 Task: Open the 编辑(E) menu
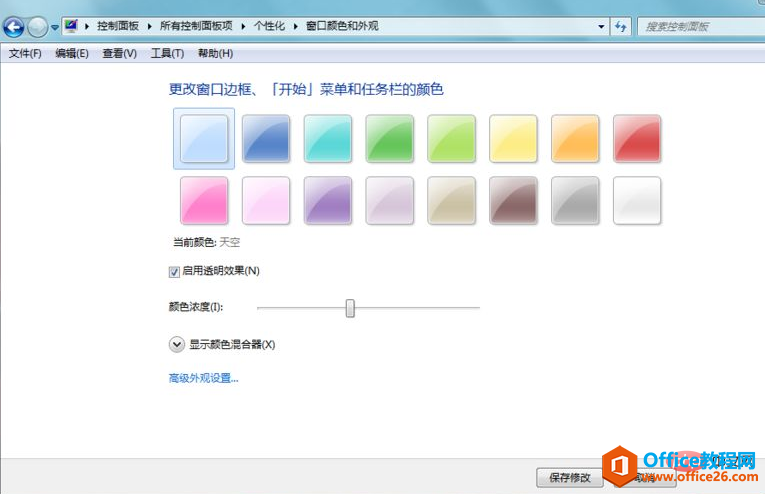click(72, 53)
